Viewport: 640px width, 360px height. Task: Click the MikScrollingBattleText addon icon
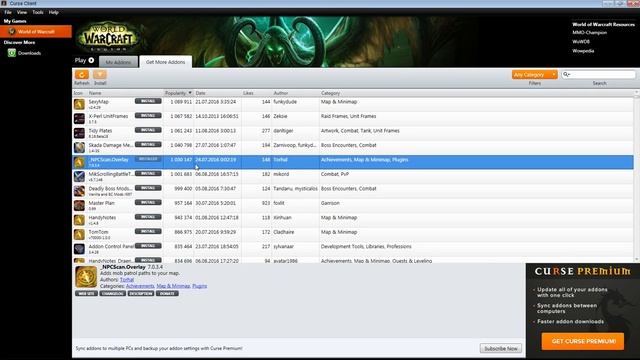point(79,176)
